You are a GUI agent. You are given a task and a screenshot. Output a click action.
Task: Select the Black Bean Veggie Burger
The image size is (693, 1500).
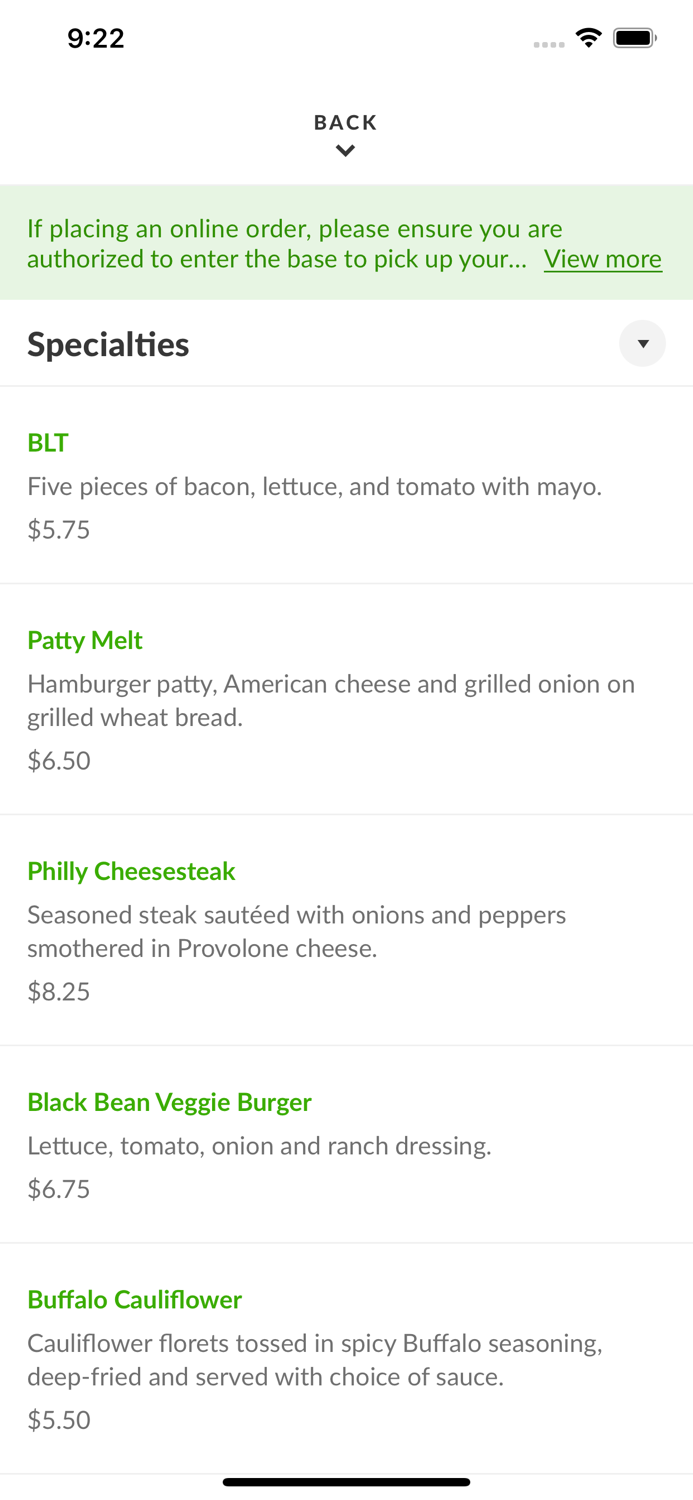pyautogui.click(x=169, y=1102)
